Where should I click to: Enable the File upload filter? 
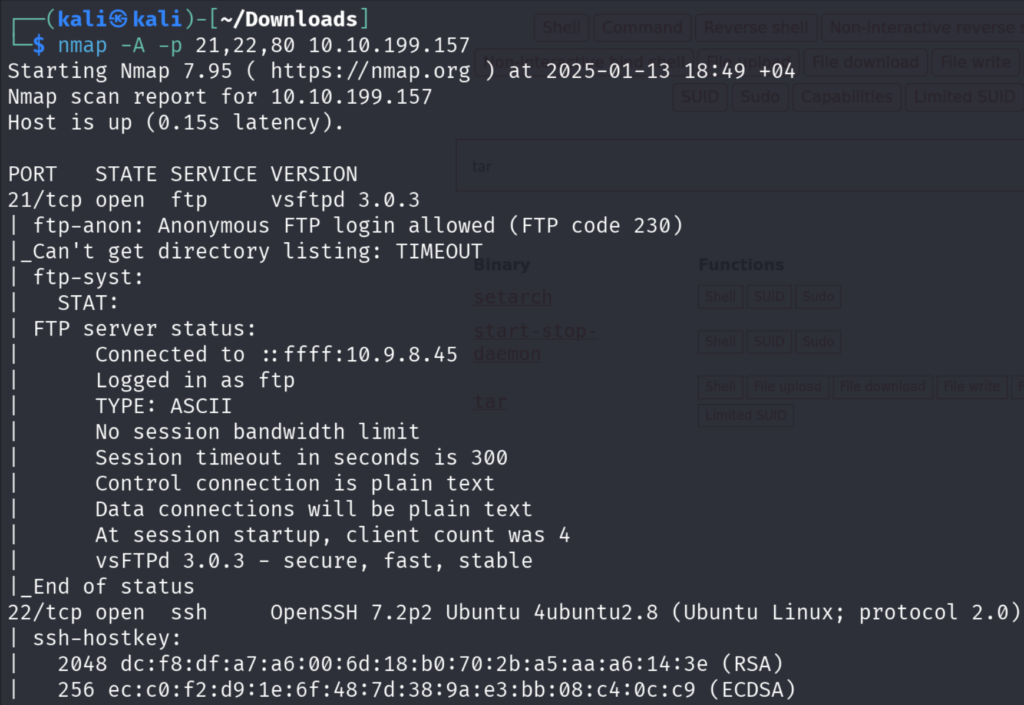point(750,62)
